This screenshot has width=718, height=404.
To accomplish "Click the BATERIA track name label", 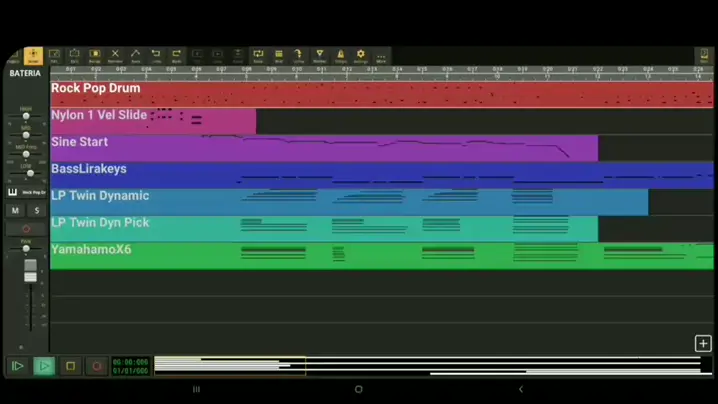I will pos(25,73).
